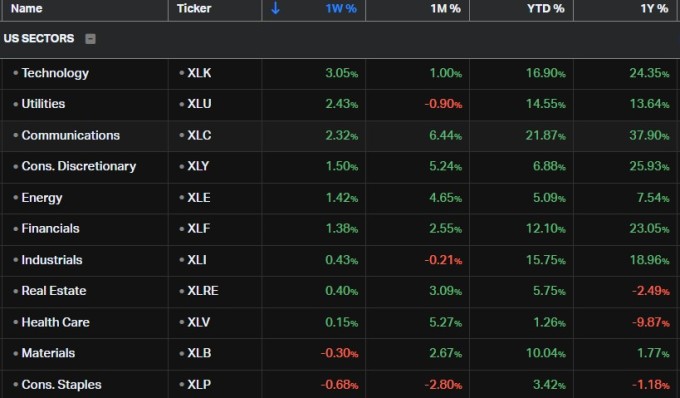Click the 1W % sort arrow icon
Screen dimensions: 680x398
tap(275, 8)
